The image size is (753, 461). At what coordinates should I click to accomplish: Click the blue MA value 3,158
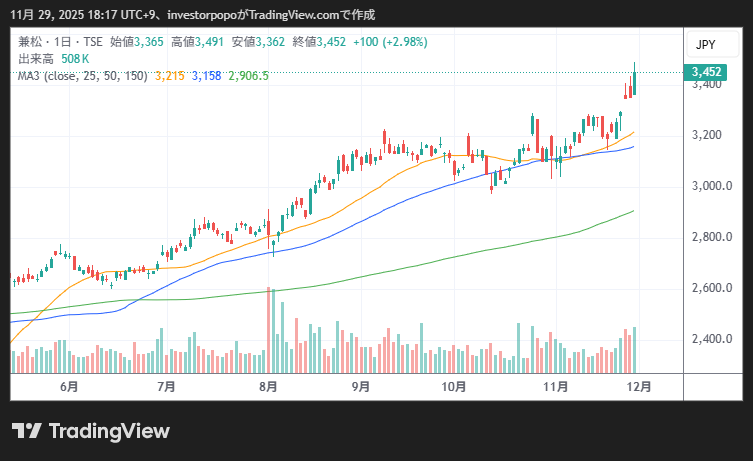207,76
